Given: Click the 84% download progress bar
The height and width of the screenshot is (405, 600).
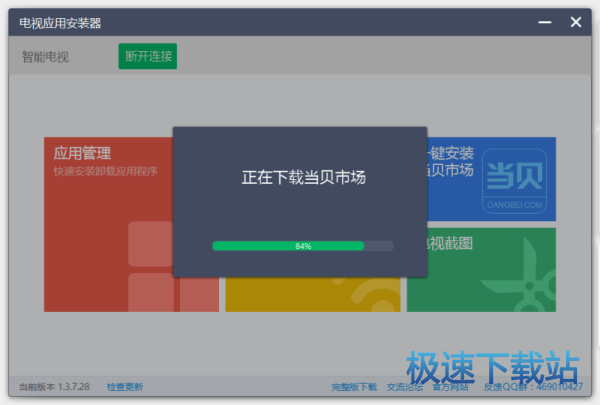Looking at the screenshot, I should [302, 245].
